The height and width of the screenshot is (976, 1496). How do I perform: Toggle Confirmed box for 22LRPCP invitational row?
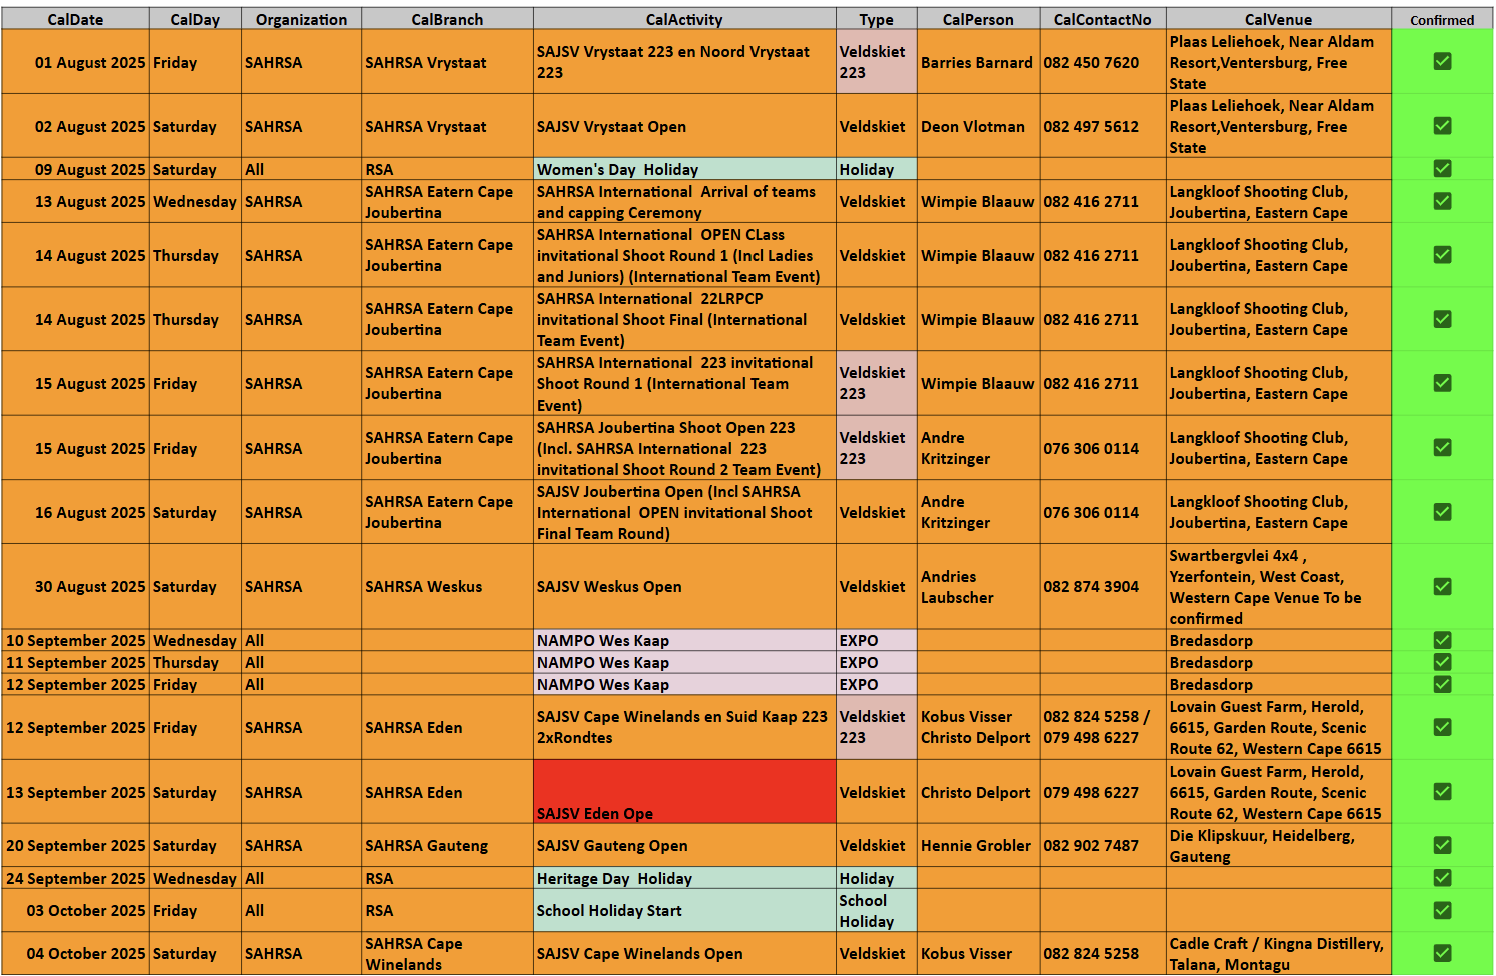point(1442,319)
